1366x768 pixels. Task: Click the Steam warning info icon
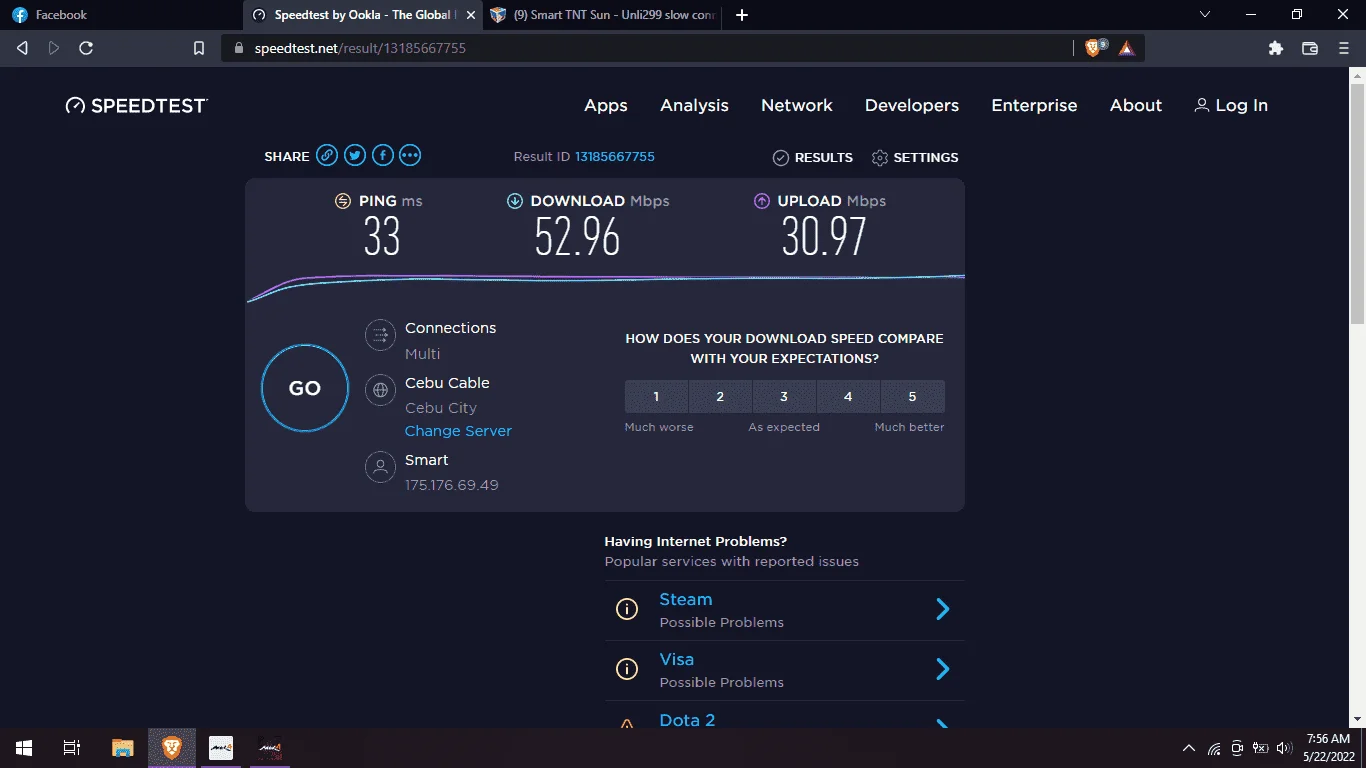coord(627,609)
